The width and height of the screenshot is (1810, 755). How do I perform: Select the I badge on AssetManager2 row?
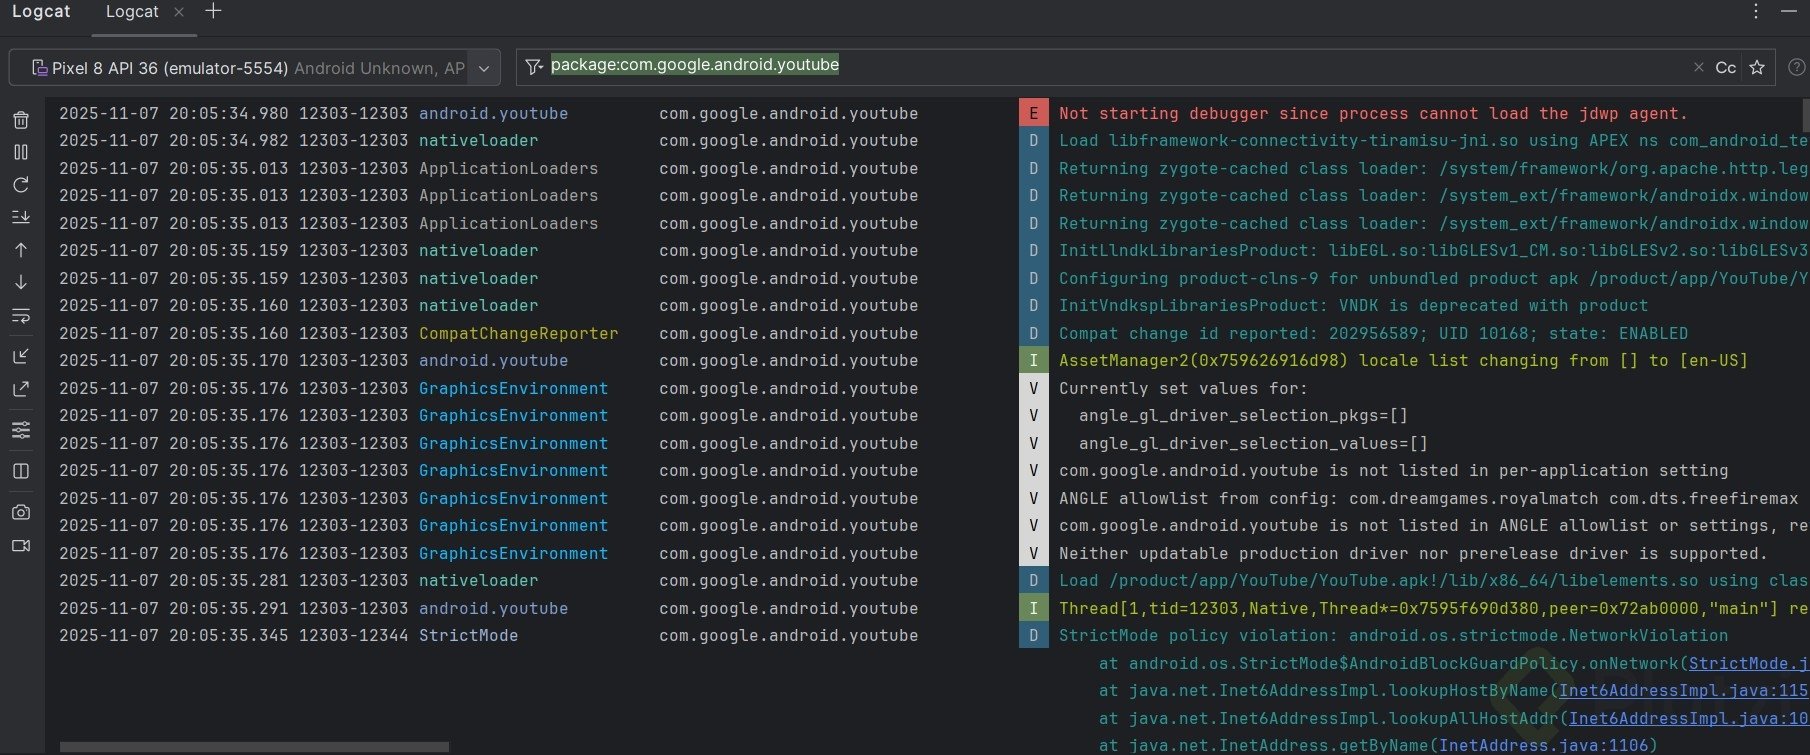(1033, 360)
